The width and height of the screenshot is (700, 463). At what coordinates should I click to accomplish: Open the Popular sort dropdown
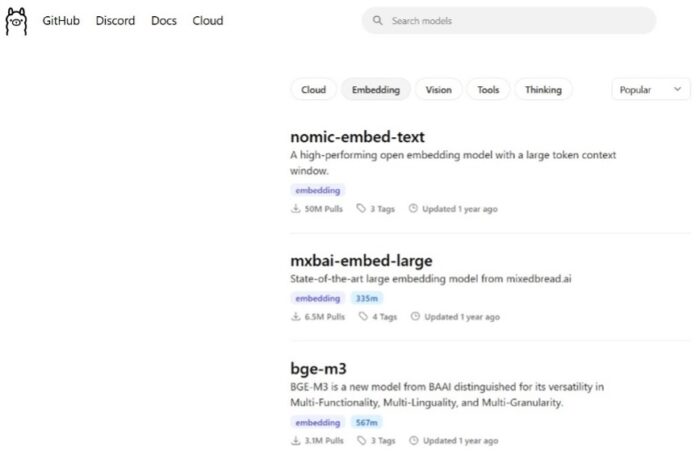click(x=650, y=90)
